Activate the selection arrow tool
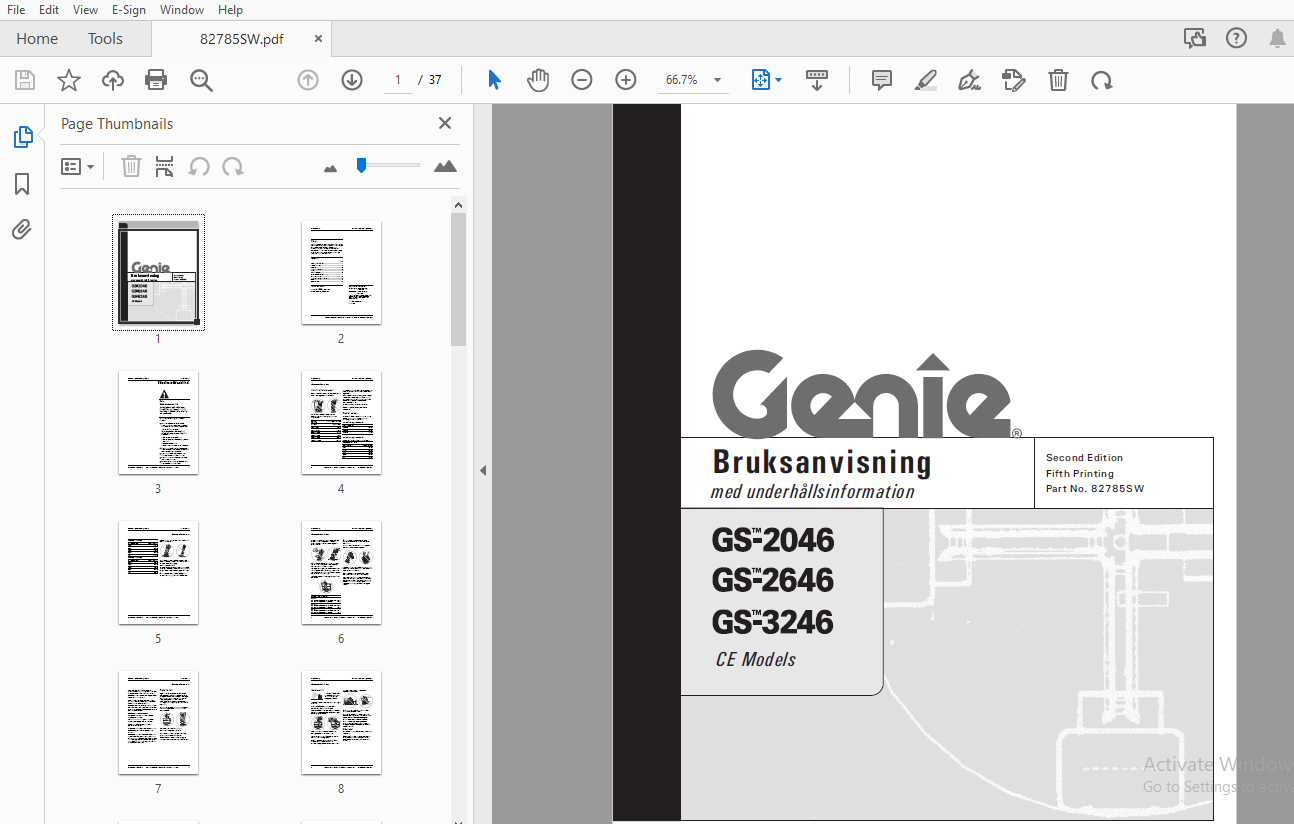The width and height of the screenshot is (1294, 824). (x=494, y=80)
